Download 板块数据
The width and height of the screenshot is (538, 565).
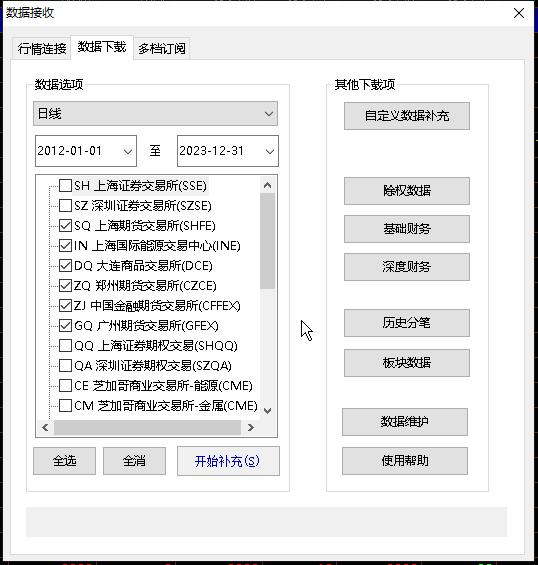(x=407, y=363)
